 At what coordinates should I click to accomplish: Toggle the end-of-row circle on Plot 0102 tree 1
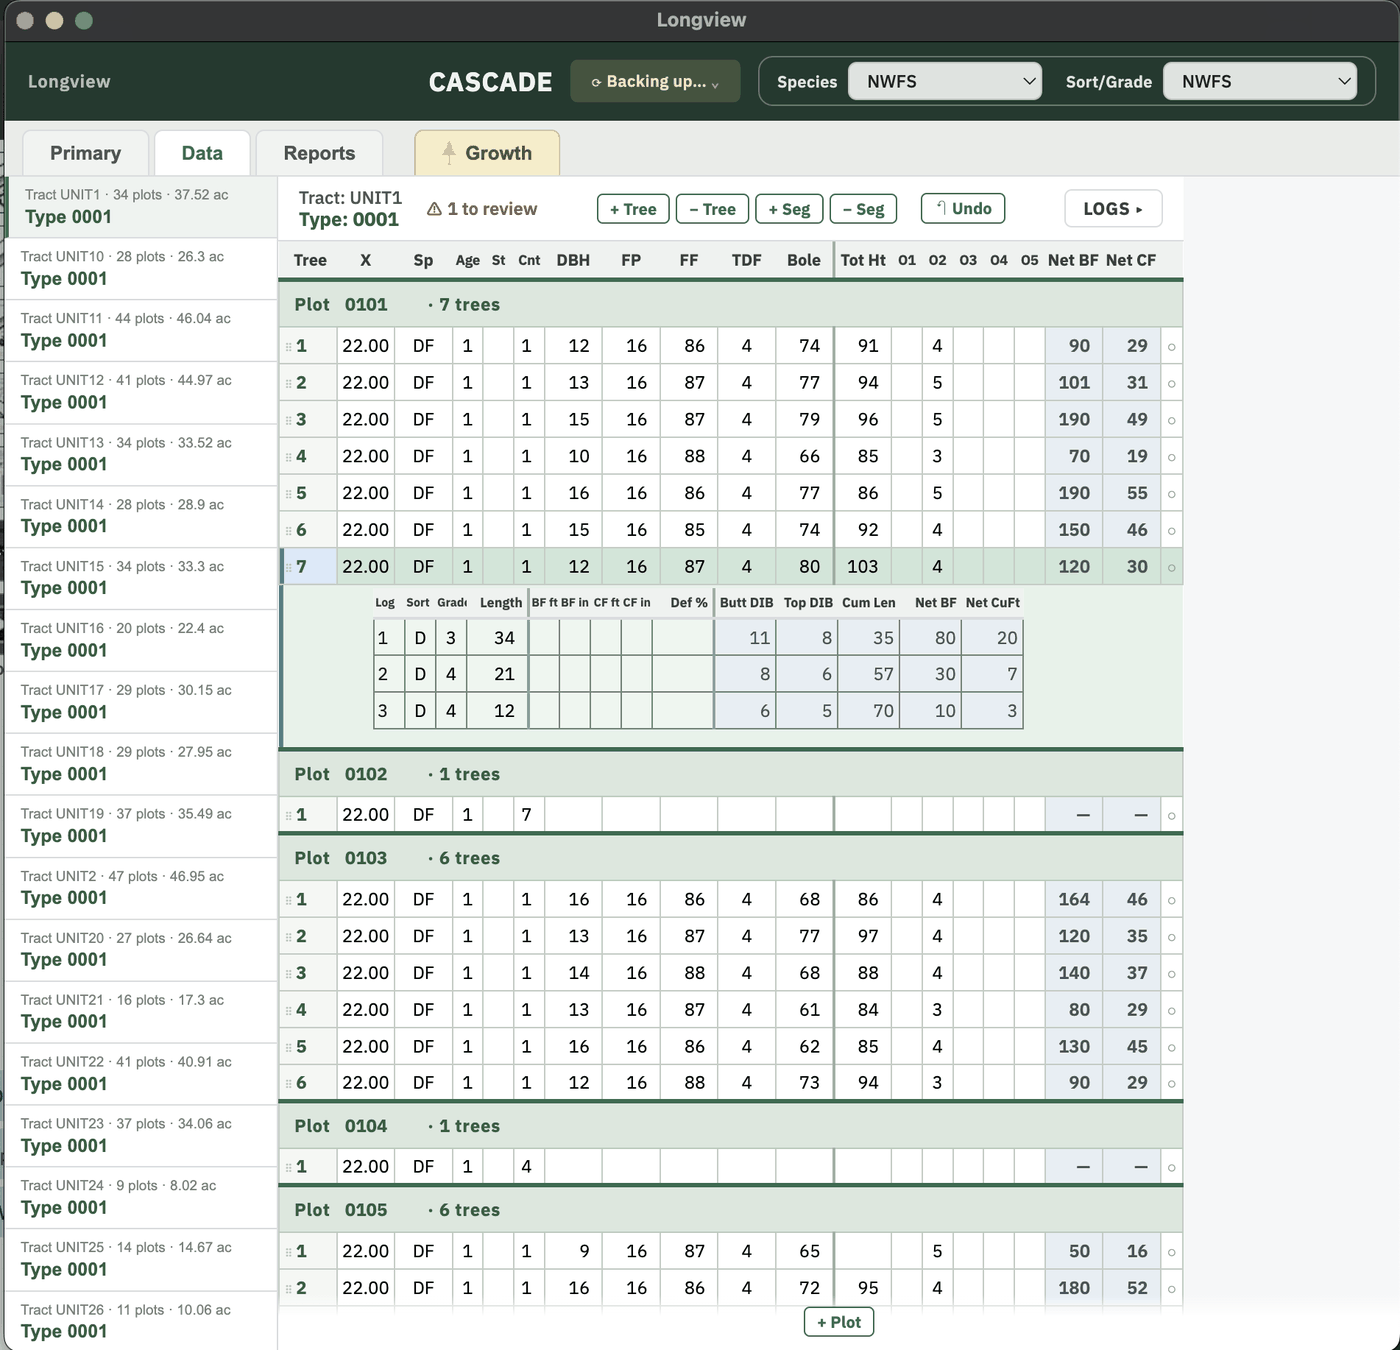pos(1172,816)
